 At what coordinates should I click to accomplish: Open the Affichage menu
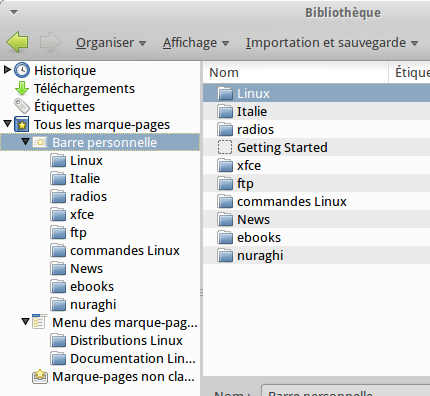point(196,43)
